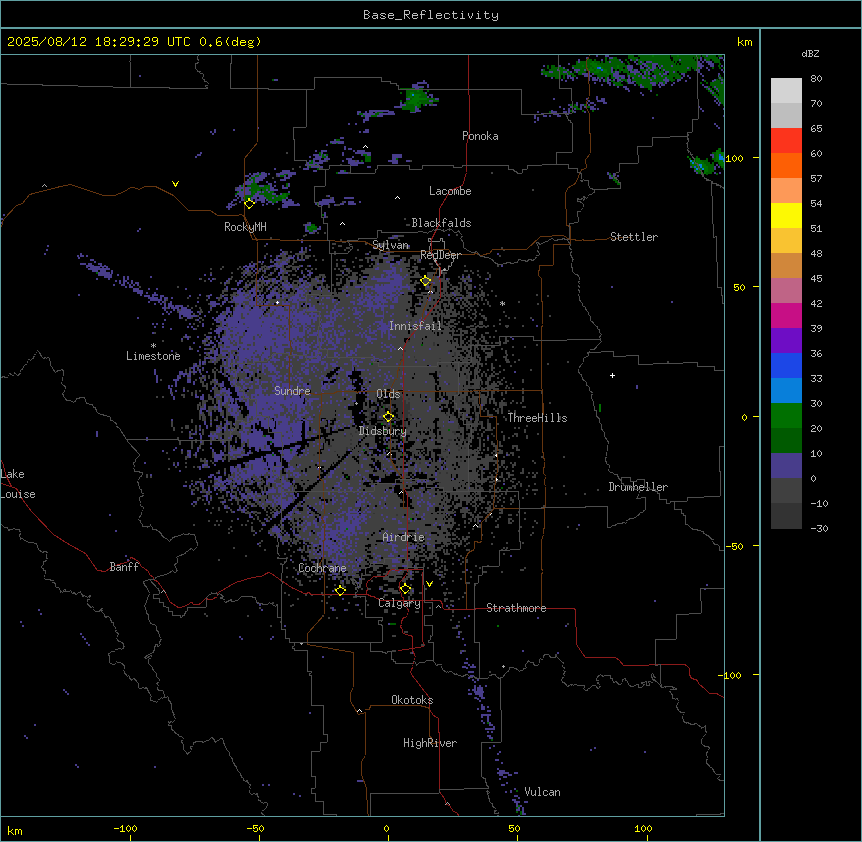Click the Olds town label
Screen dimensions: 862x842
(388, 394)
